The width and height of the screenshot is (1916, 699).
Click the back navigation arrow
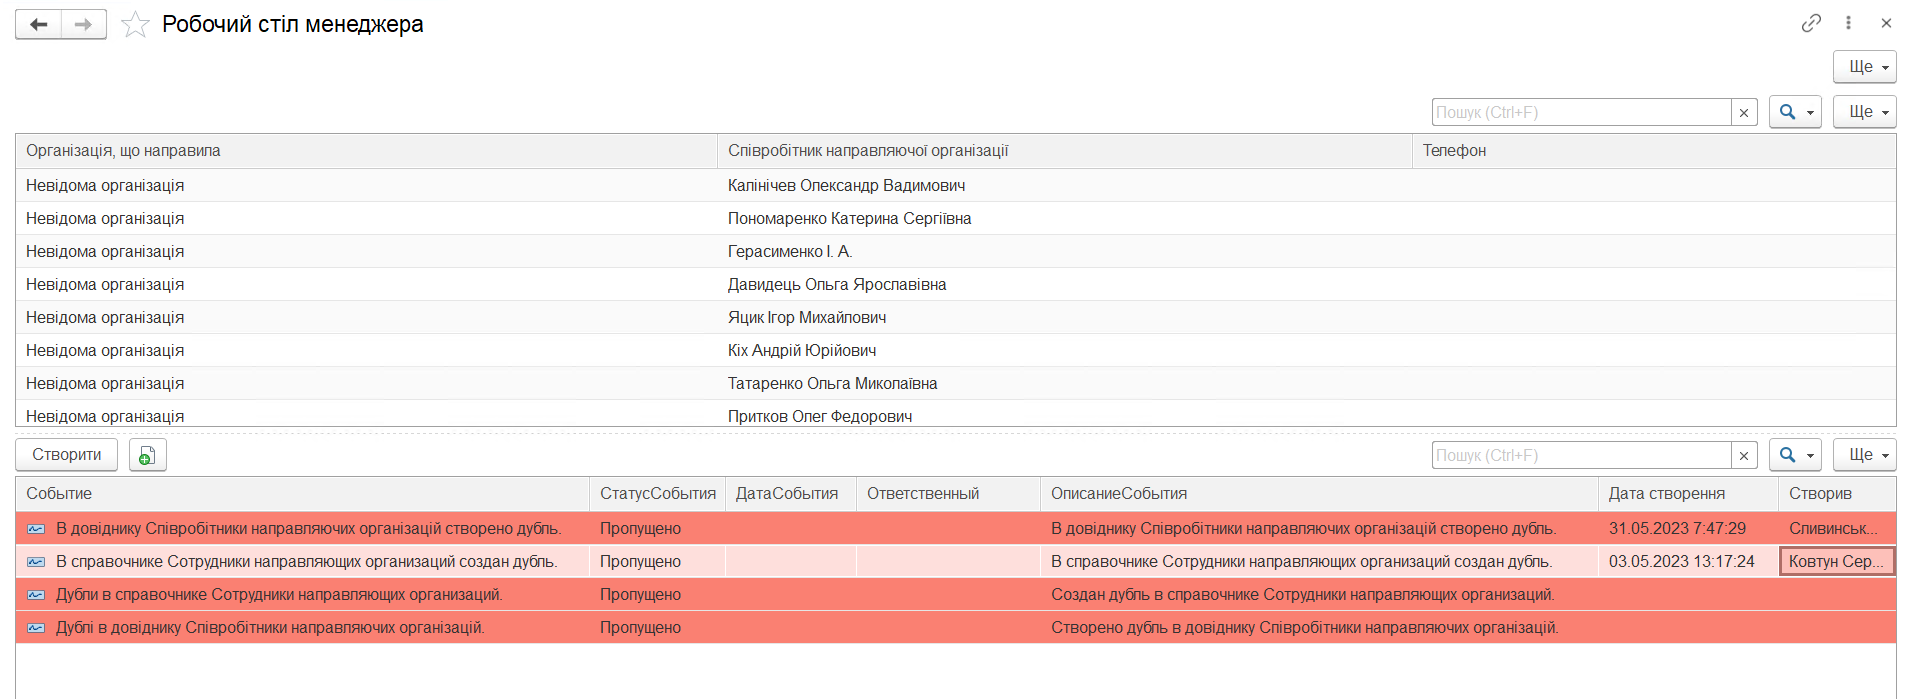coord(39,24)
